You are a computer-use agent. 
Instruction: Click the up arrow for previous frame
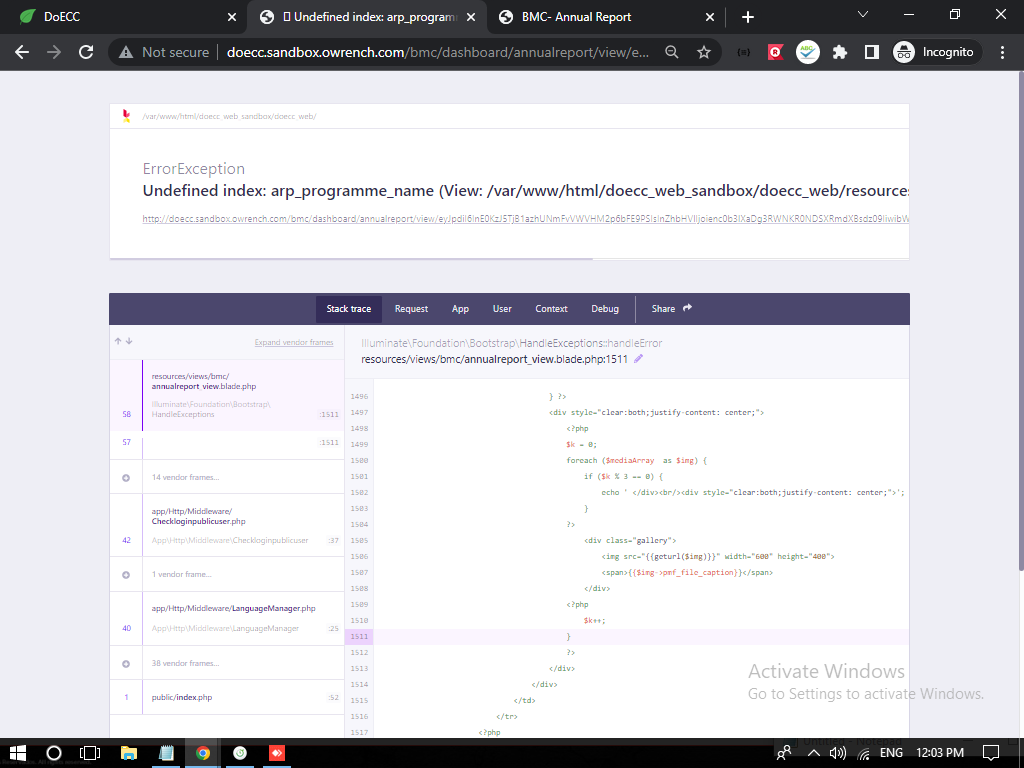[x=119, y=342]
